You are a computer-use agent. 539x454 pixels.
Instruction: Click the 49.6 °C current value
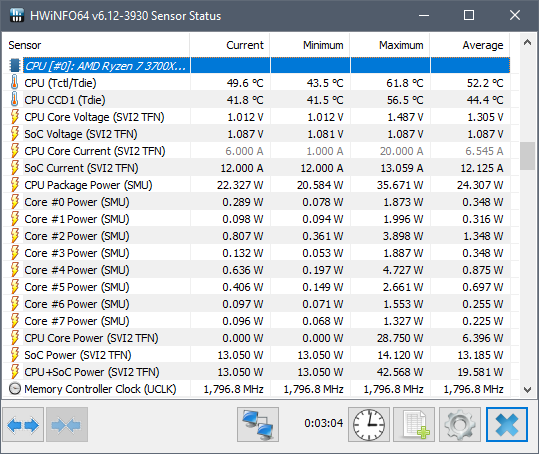245,83
